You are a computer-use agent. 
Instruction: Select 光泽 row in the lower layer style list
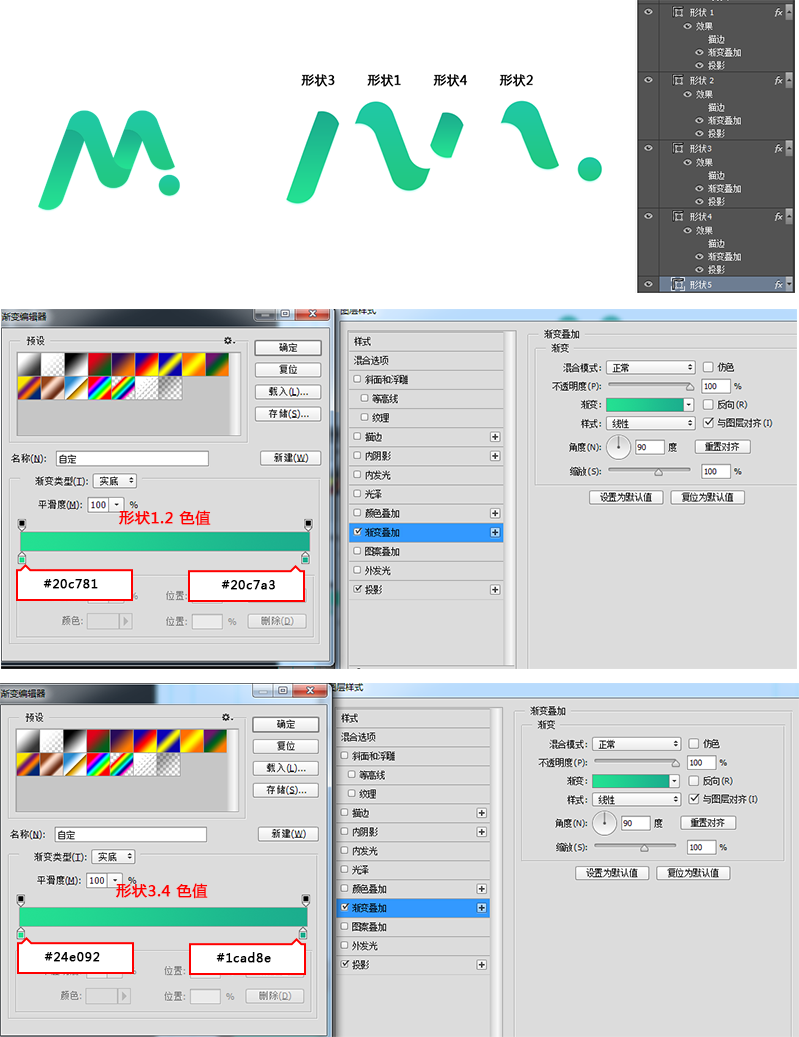pos(413,870)
